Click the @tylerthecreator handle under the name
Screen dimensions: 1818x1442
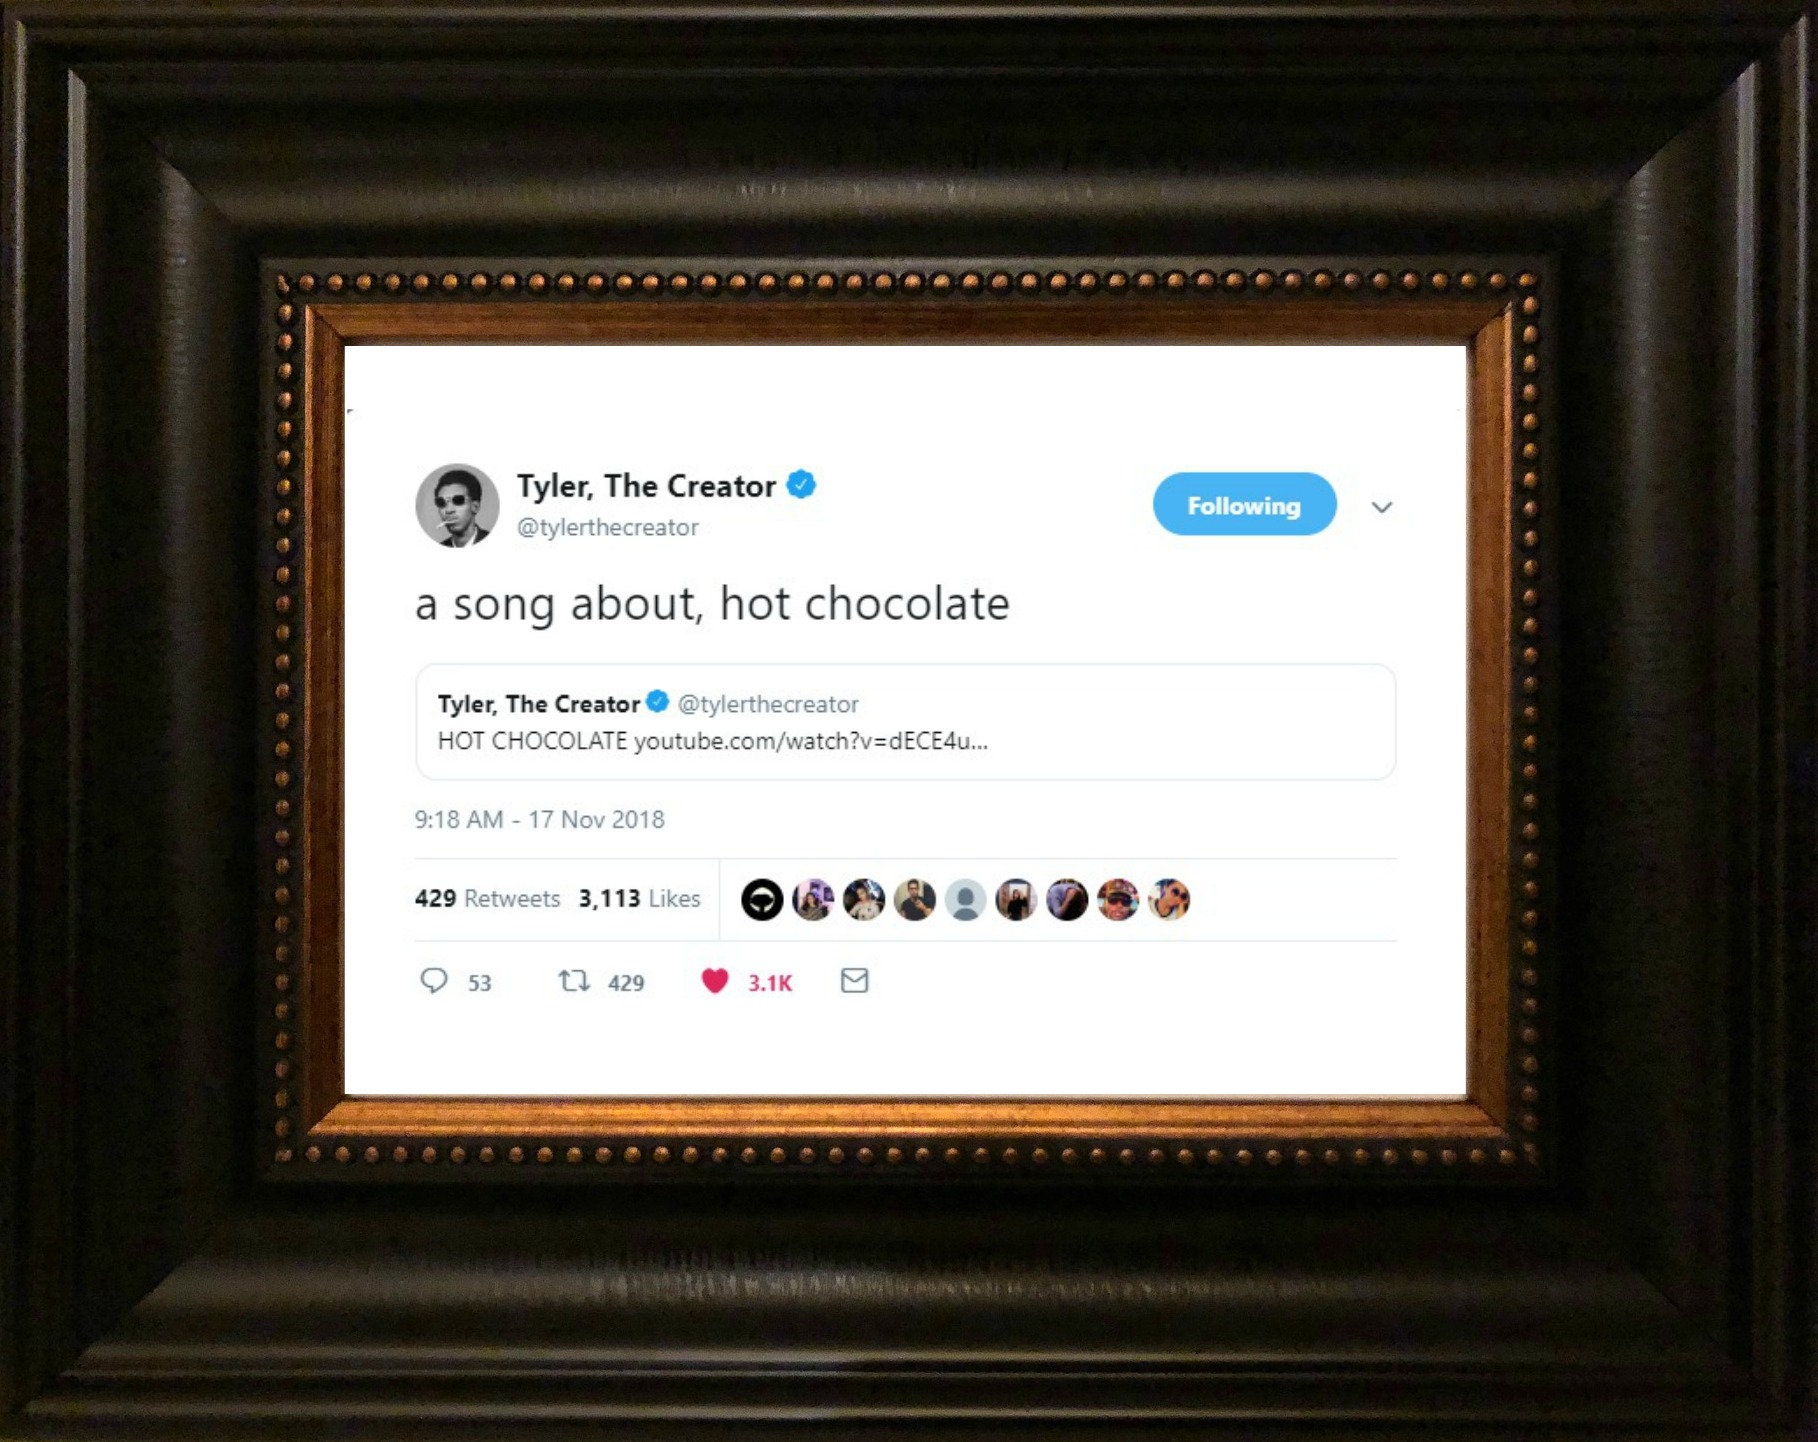[607, 527]
